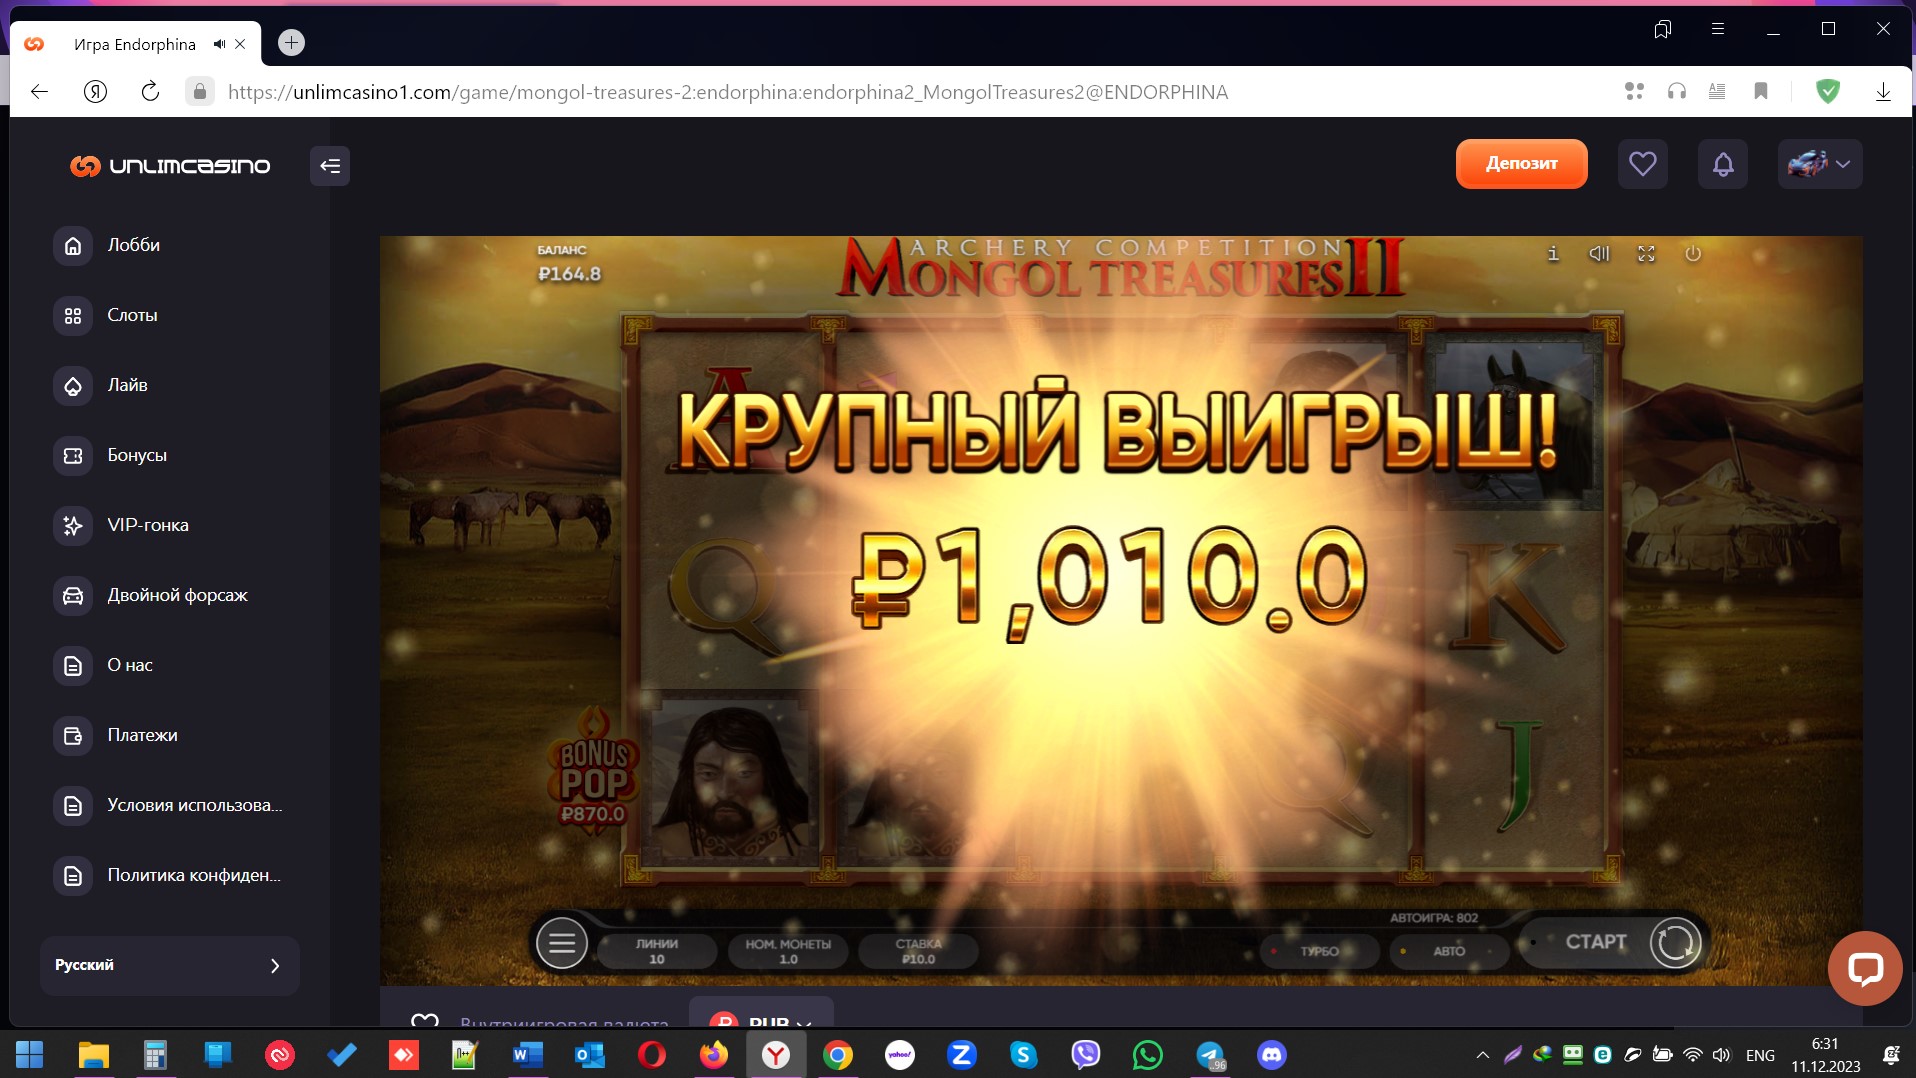1916x1078 pixels.
Task: Collapse the sidebar menu
Action: click(330, 166)
